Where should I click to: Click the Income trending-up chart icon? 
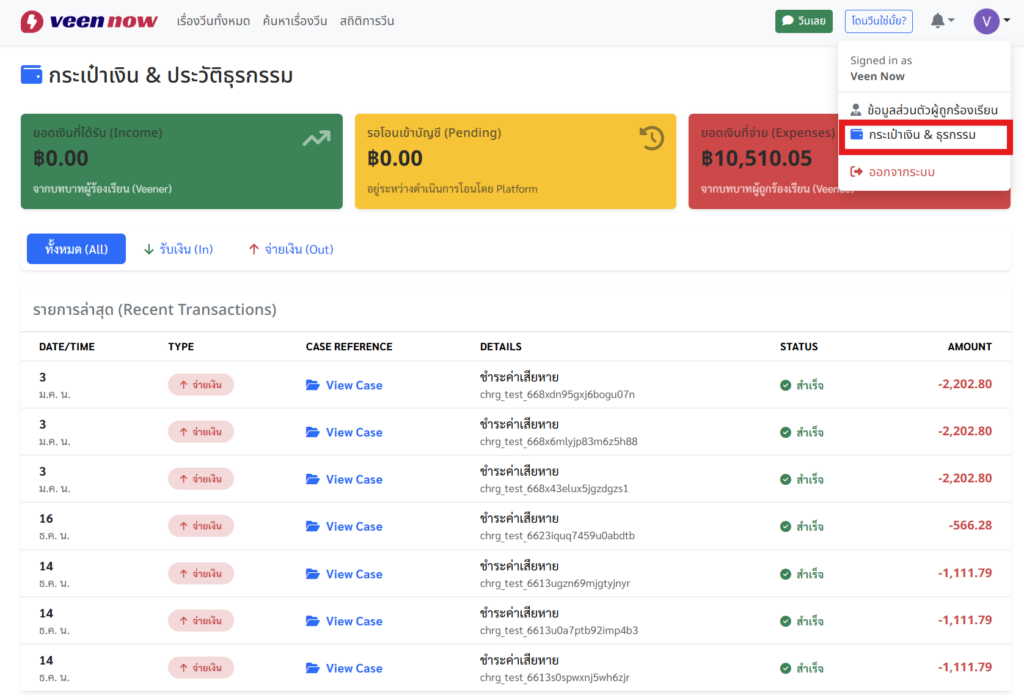316,138
